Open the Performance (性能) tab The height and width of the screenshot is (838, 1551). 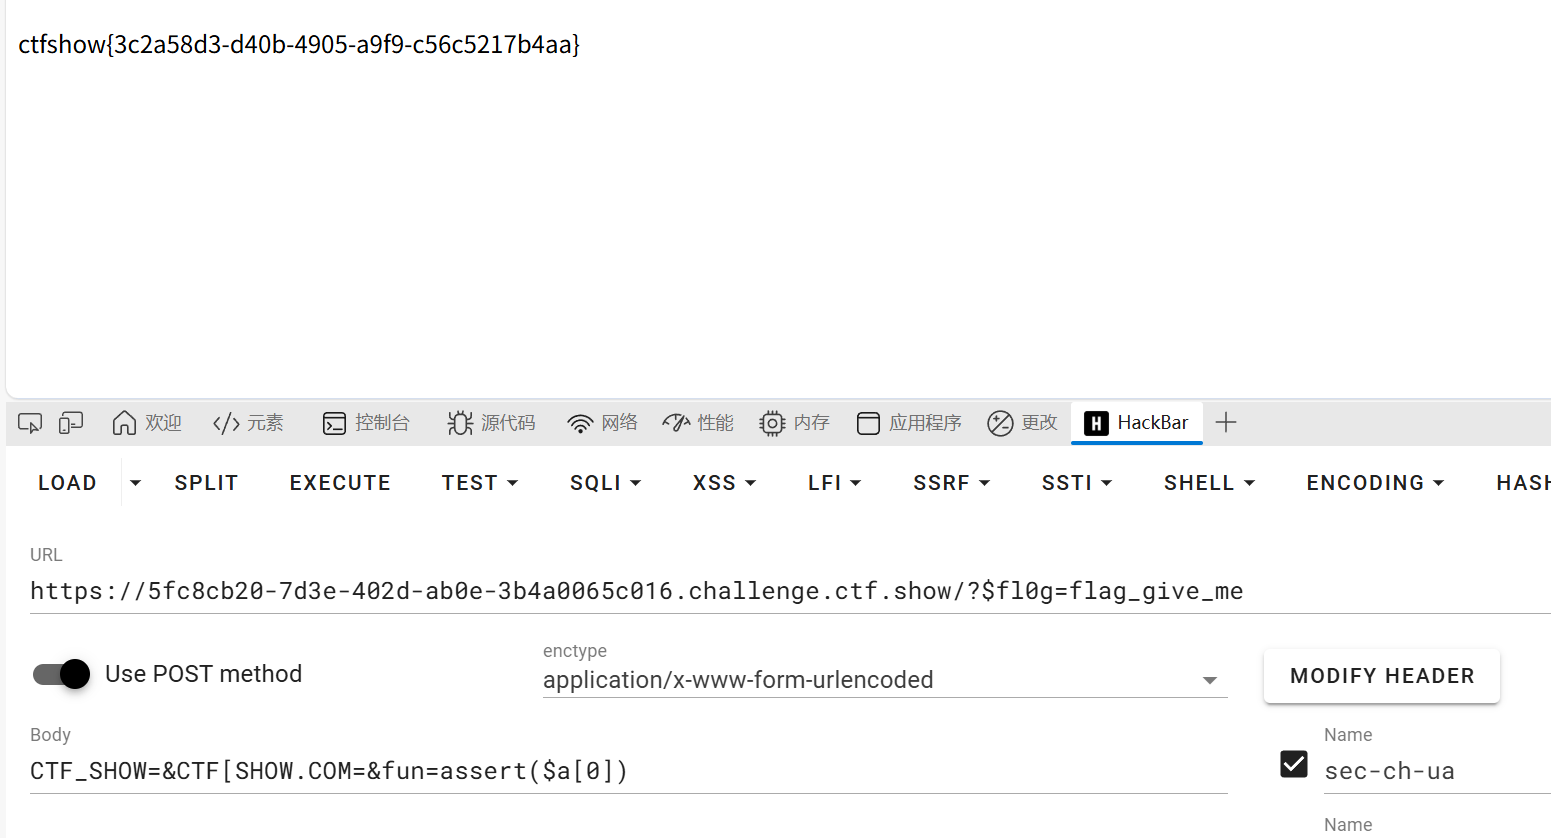coord(698,423)
